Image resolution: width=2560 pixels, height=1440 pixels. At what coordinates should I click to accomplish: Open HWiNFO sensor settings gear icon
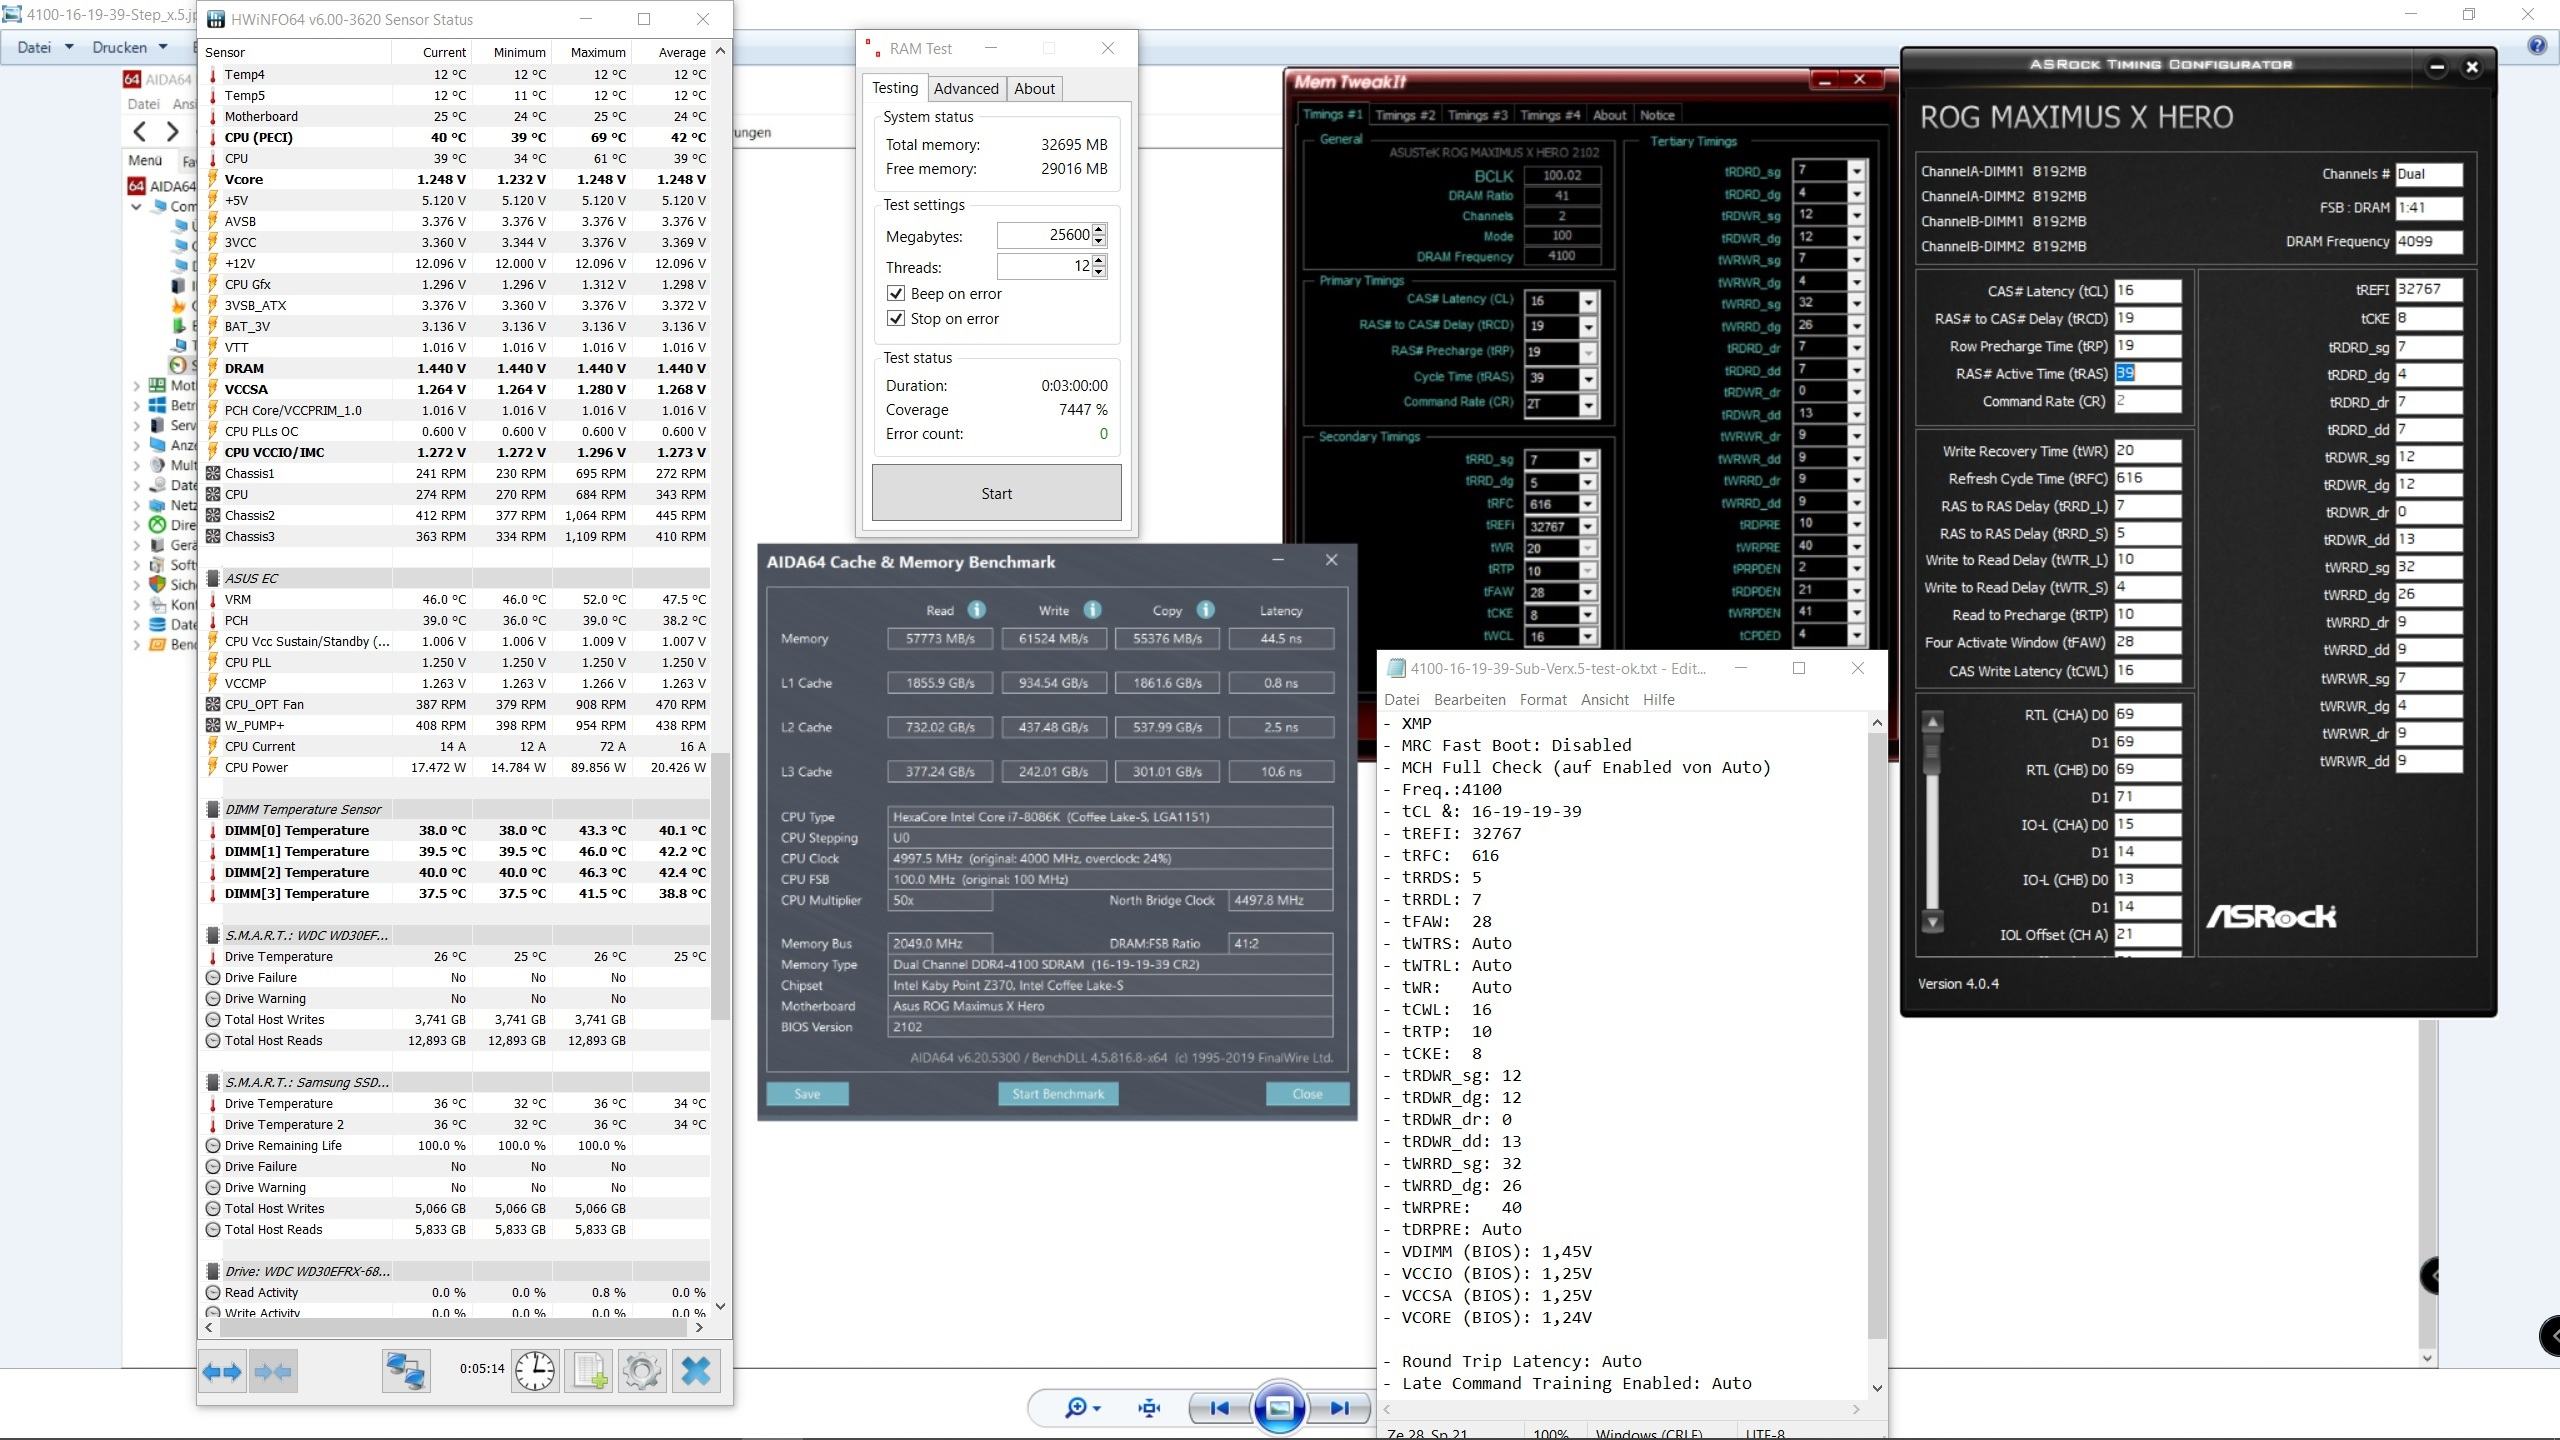point(642,1371)
